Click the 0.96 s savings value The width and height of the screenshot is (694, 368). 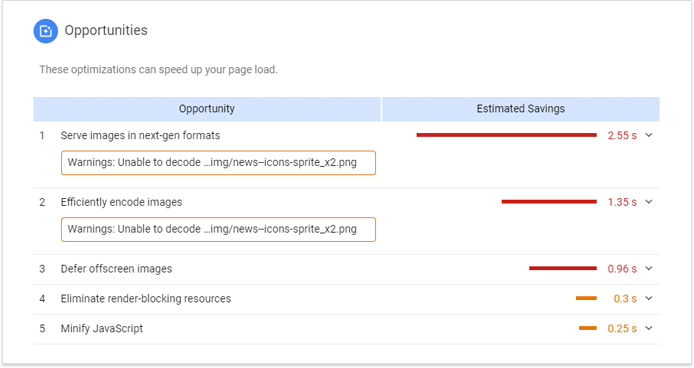[622, 269]
